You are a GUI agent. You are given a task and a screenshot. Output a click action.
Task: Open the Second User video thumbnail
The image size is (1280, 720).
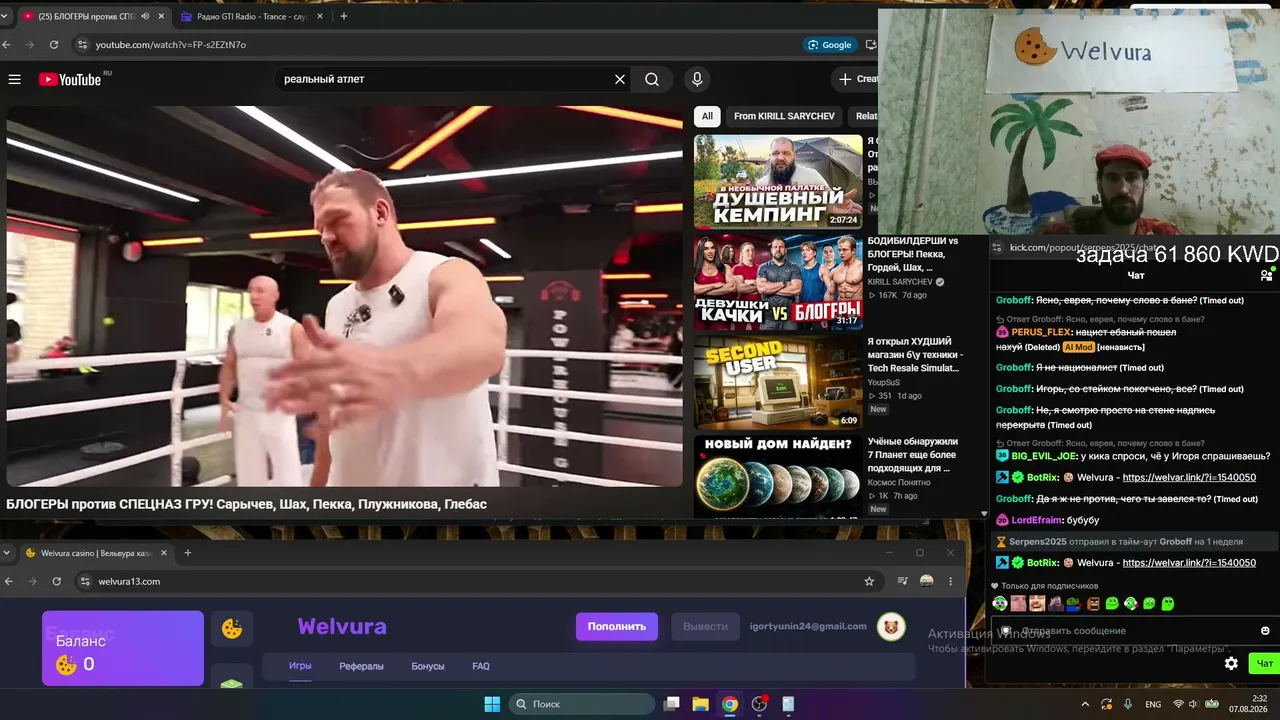(x=778, y=382)
